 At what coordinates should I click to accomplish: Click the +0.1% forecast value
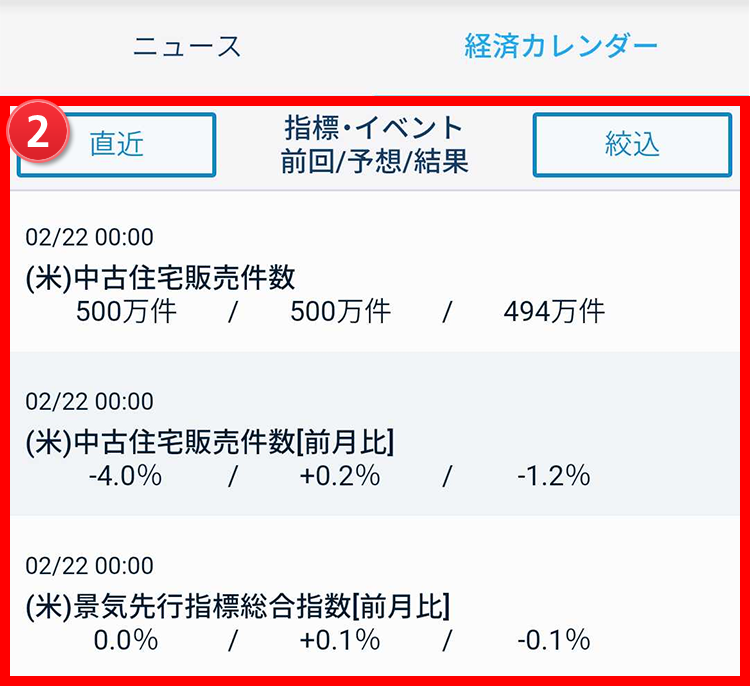pos(339,639)
